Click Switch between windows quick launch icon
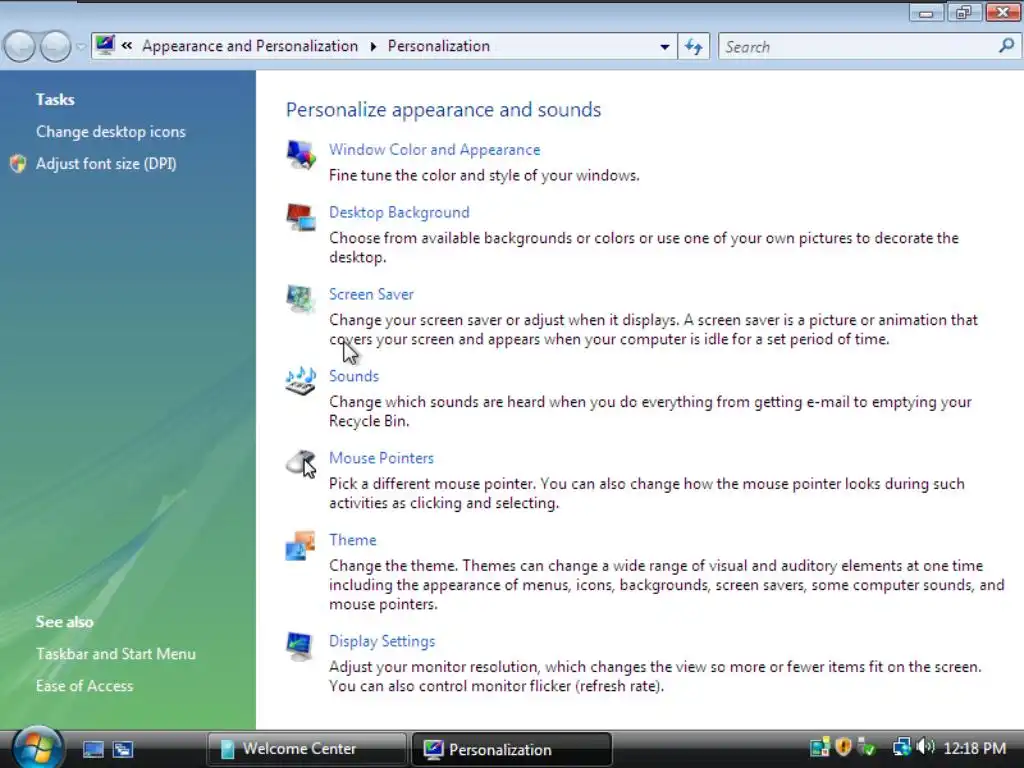1024x768 pixels. coord(122,749)
